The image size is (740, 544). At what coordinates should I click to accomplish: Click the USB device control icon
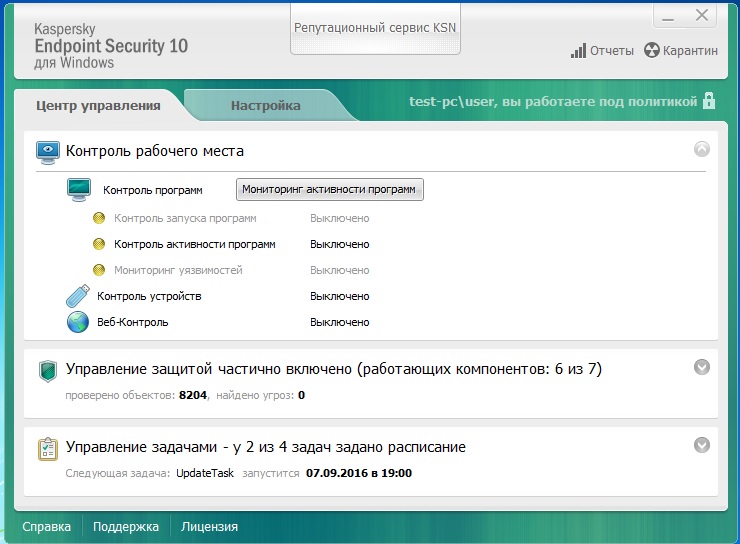78,296
